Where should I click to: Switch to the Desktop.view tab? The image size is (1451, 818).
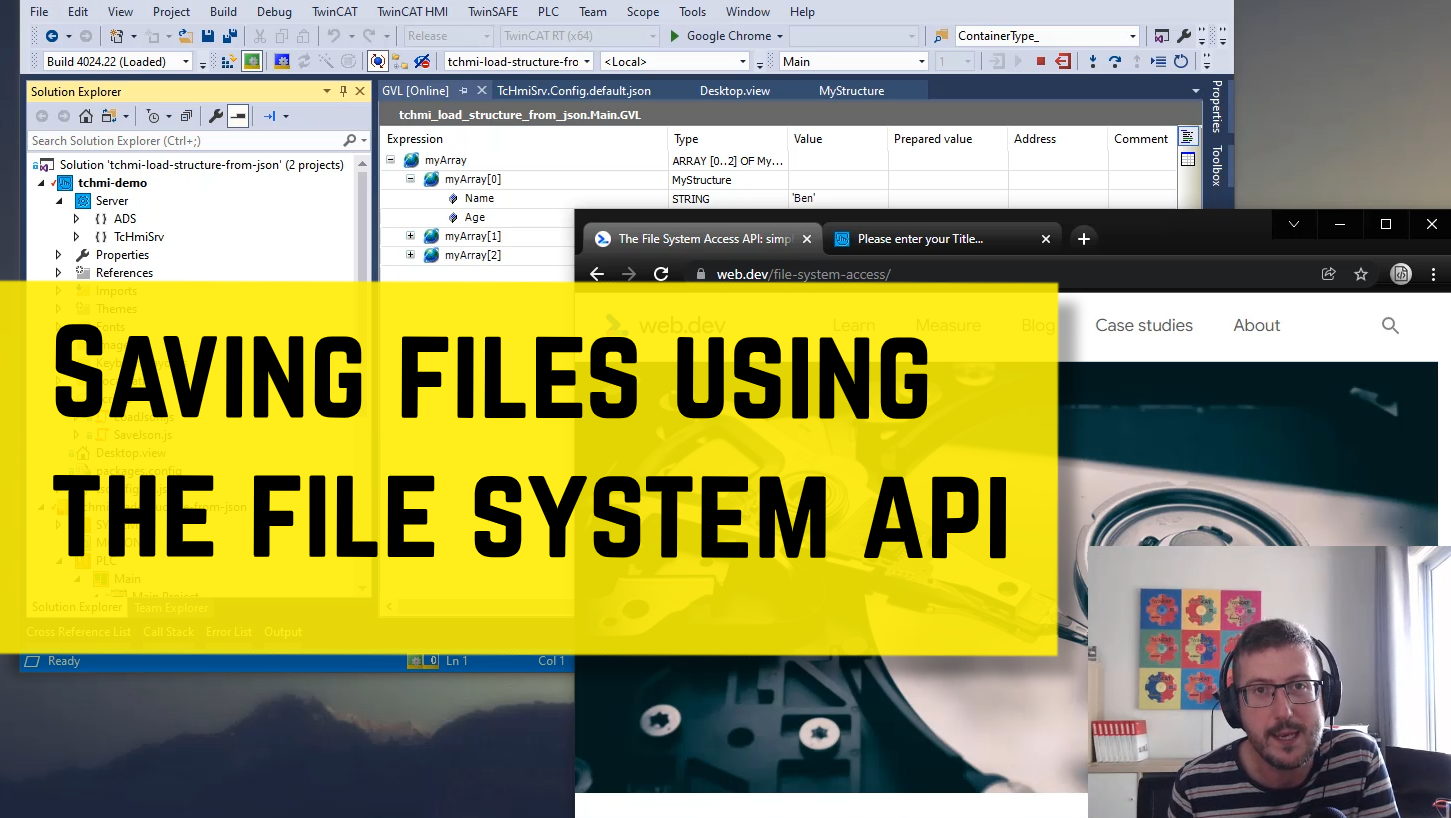point(735,91)
